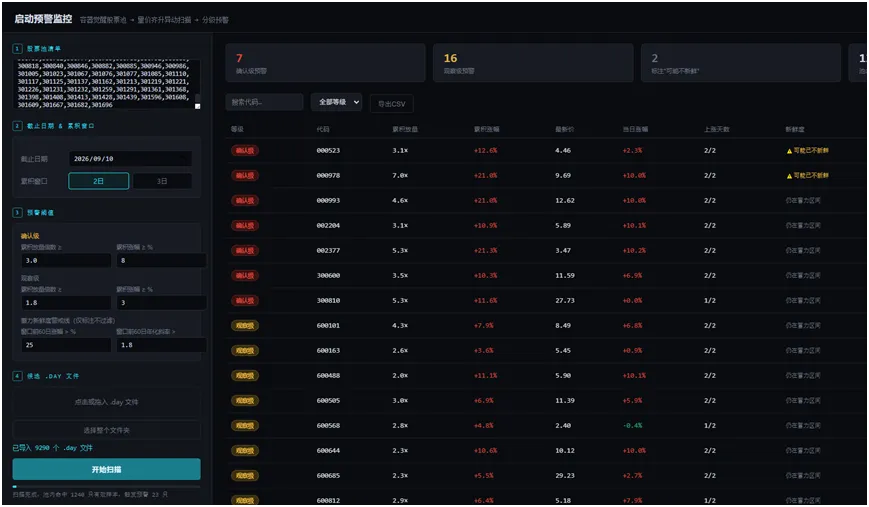Select the 2日 accumulation window option
The width and height of the screenshot is (869, 507).
click(99, 181)
